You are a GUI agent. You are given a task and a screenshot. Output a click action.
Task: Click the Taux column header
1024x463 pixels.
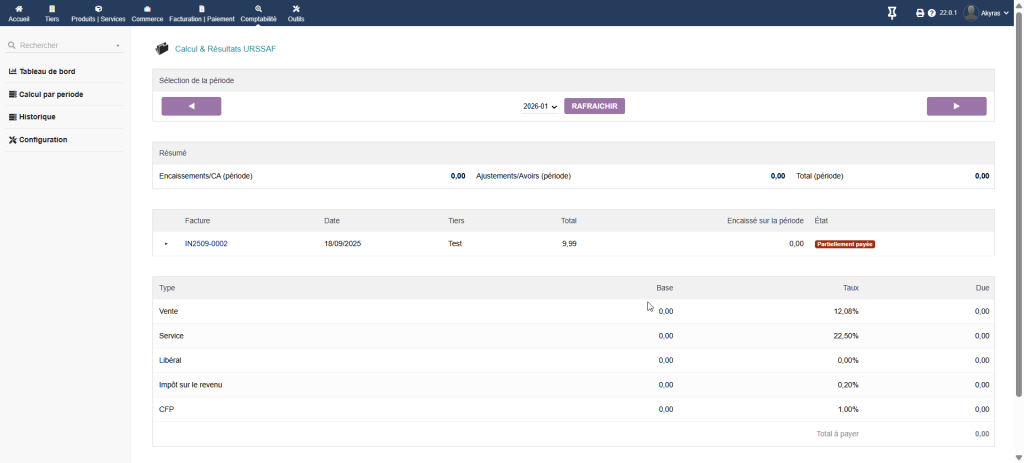850,288
